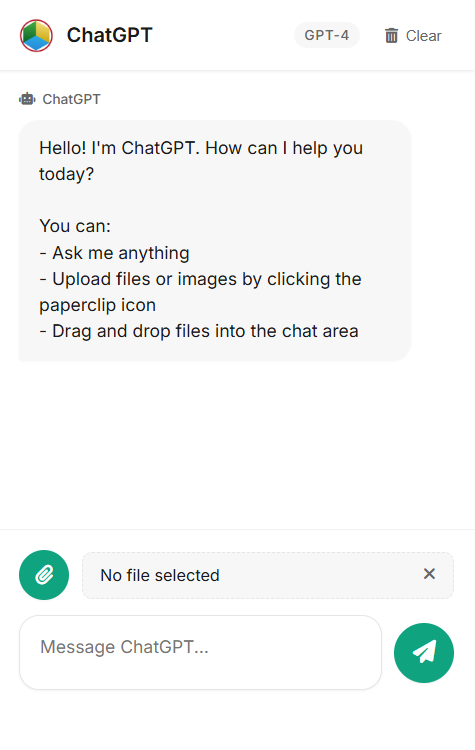Image resolution: width=475 pixels, height=750 pixels.
Task: Open the GPT-4 model selector badge
Action: [x=327, y=35]
